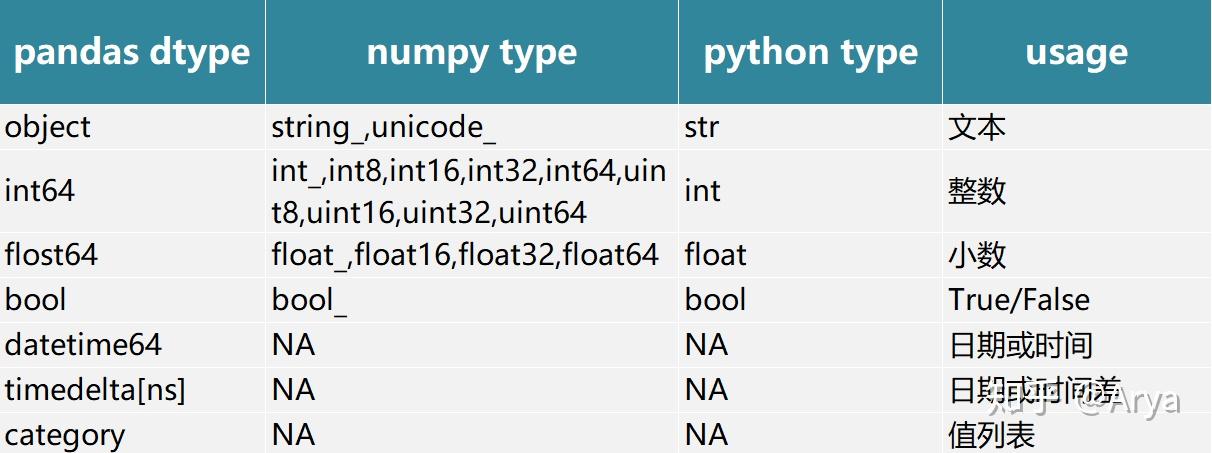Click the 'int' python type cell
Image resolution: width=1212 pixels, height=453 pixels.
click(x=810, y=191)
